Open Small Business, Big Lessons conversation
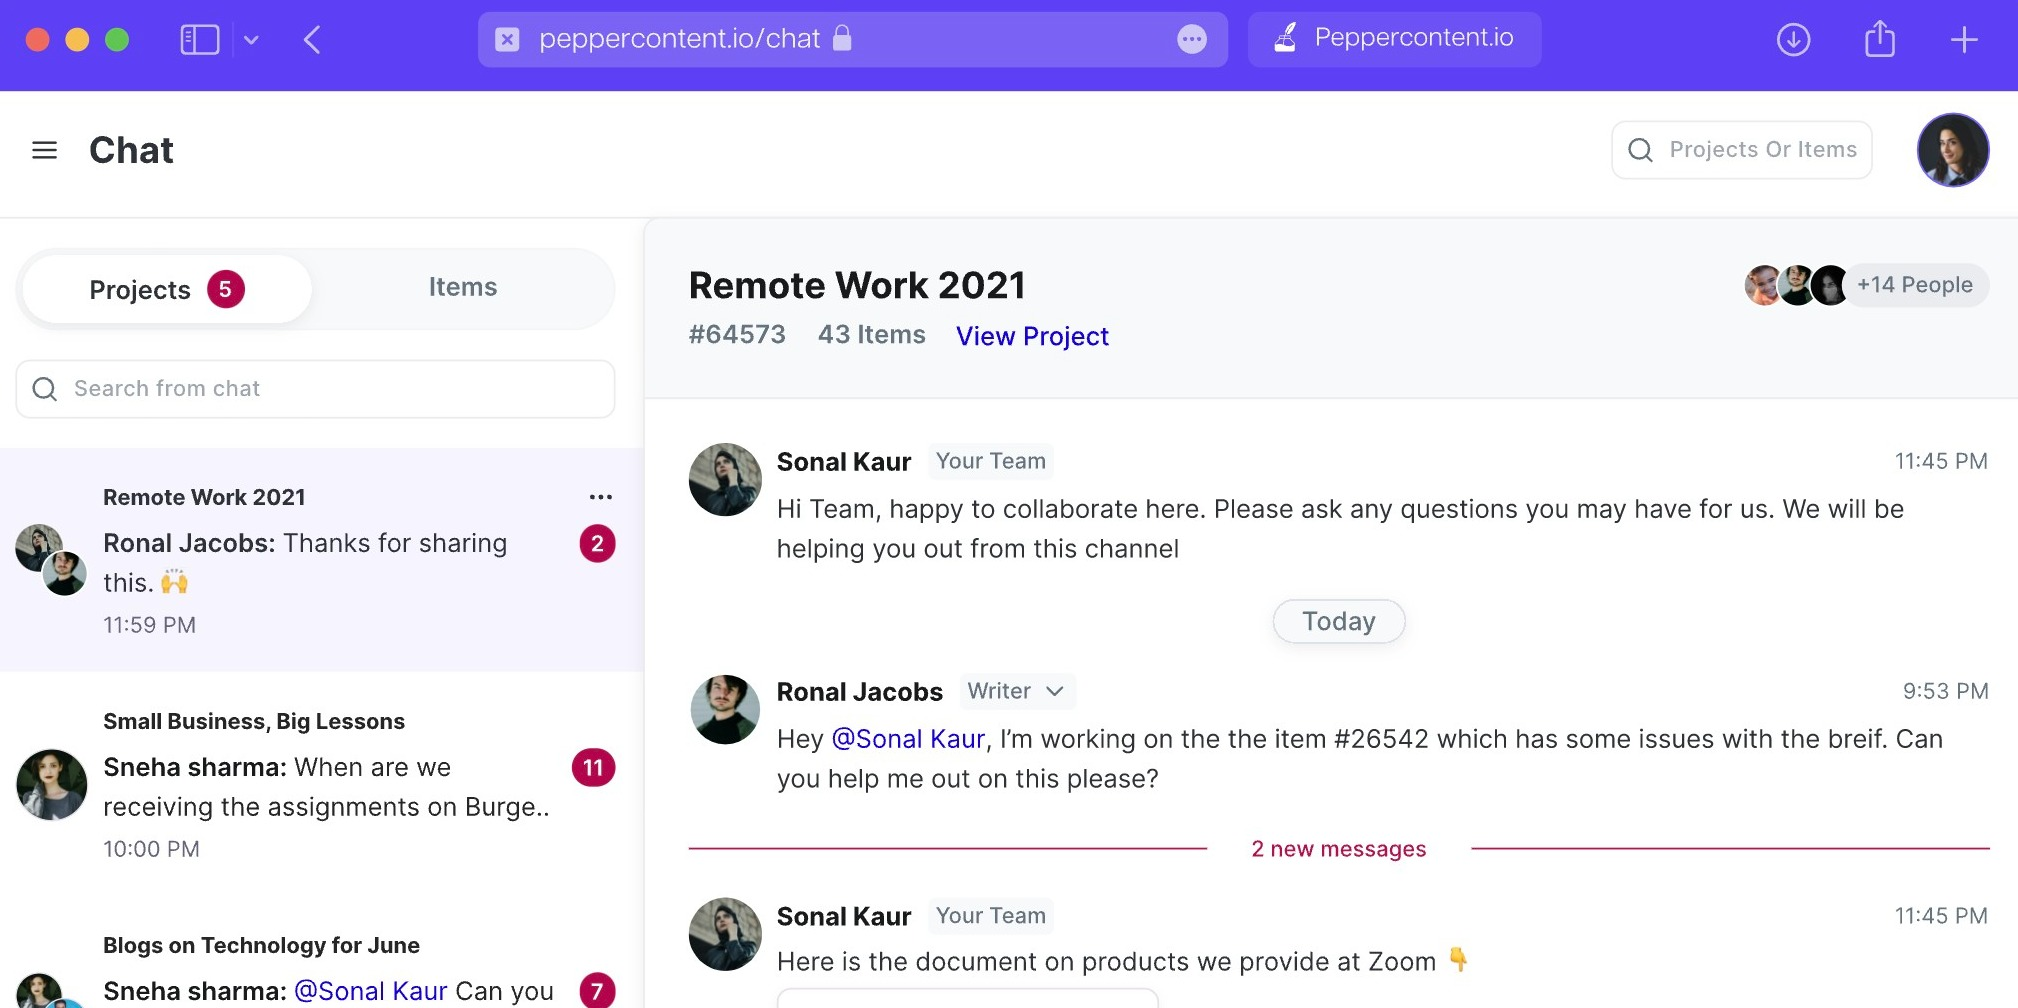Viewport: 2018px width, 1008px height. 322,784
